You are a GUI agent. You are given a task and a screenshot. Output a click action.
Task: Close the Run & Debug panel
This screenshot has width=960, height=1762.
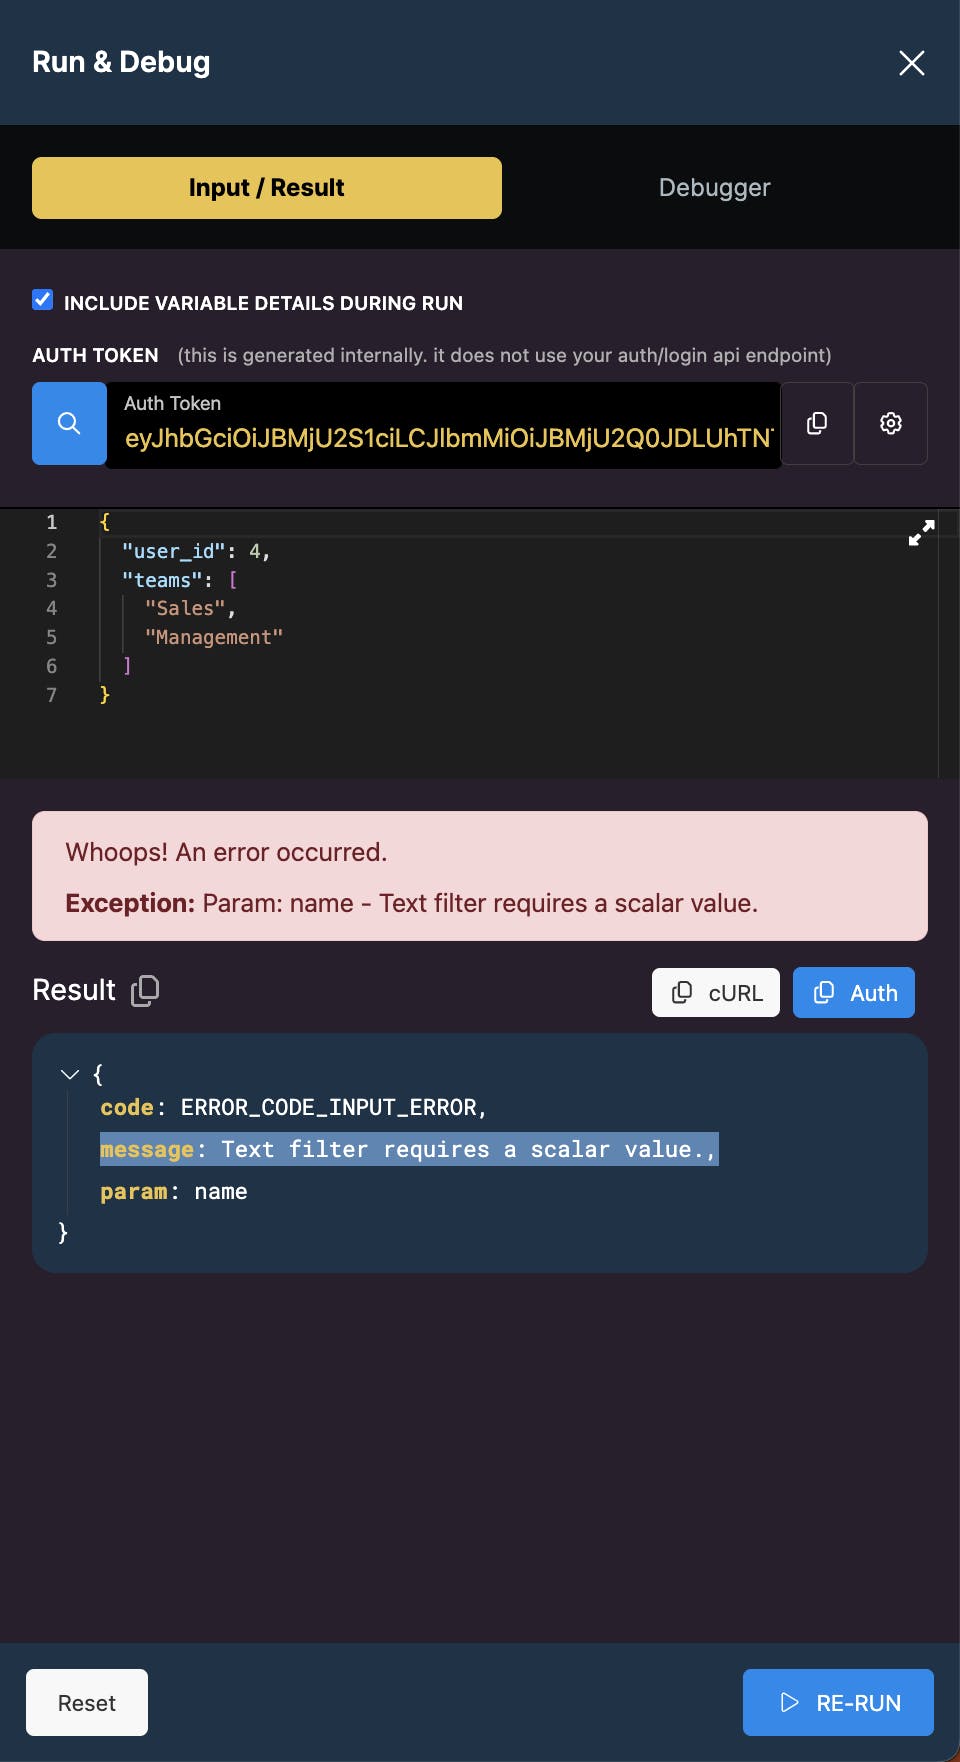[911, 63]
